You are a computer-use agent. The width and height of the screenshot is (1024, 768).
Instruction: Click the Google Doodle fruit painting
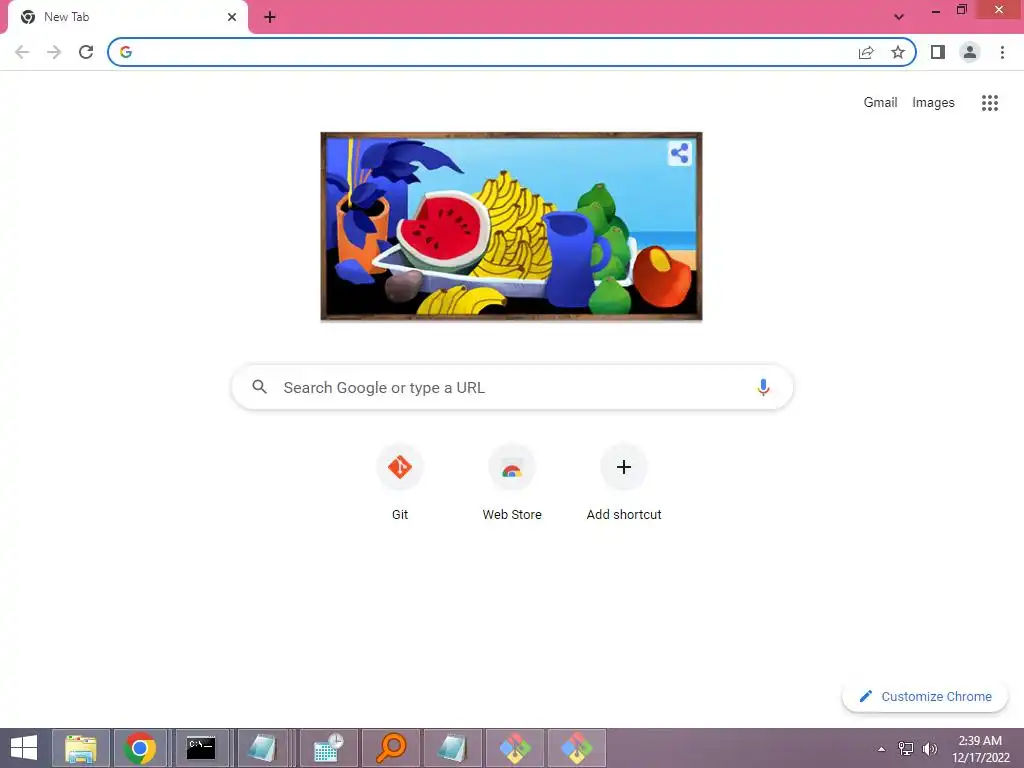pyautogui.click(x=511, y=226)
